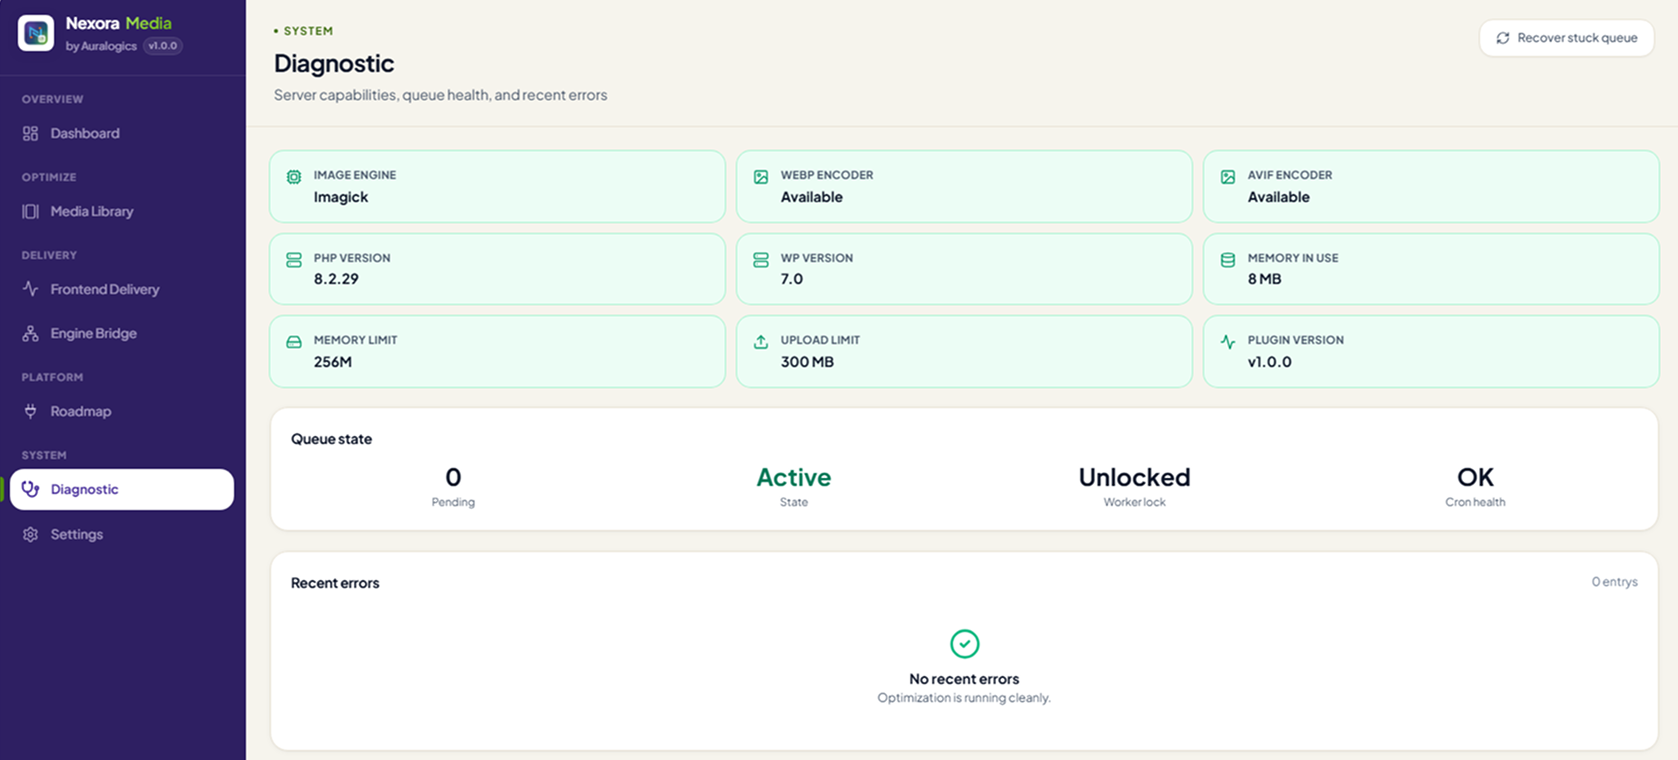1678x760 pixels.
Task: Click the '0 entrys' counter text
Action: pyautogui.click(x=1614, y=582)
